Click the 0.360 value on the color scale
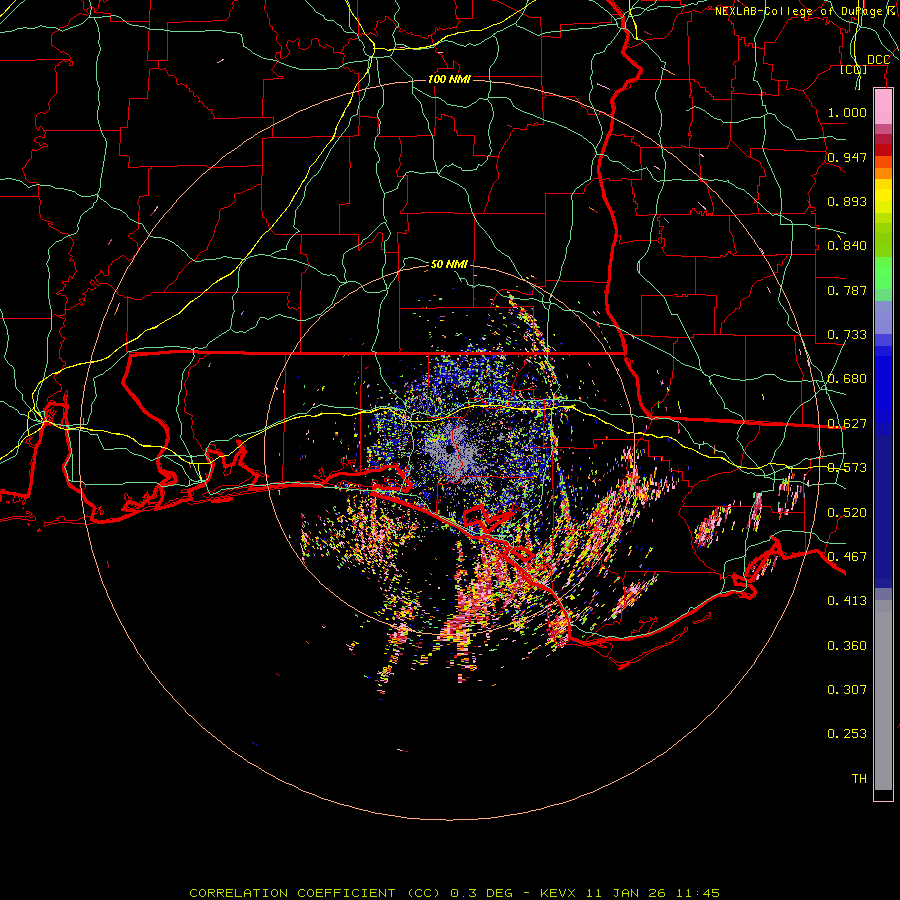The image size is (900, 900). 847,646
